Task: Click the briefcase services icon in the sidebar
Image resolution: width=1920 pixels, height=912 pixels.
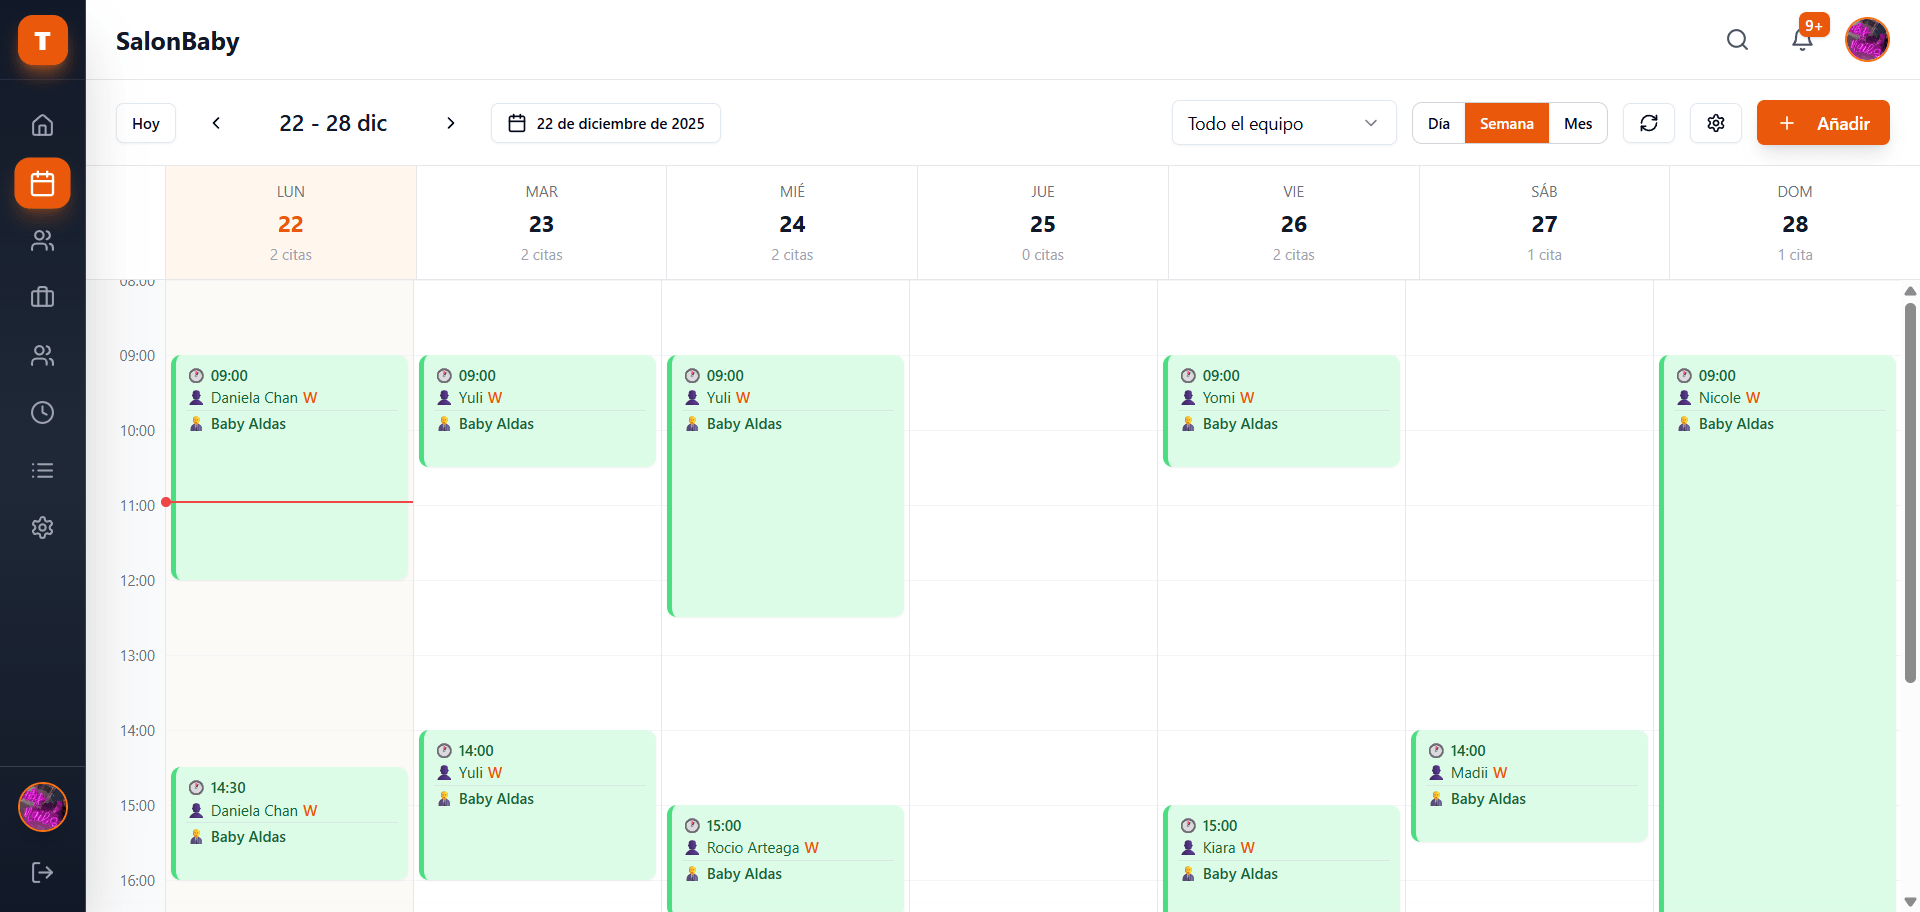Action: coord(42,297)
